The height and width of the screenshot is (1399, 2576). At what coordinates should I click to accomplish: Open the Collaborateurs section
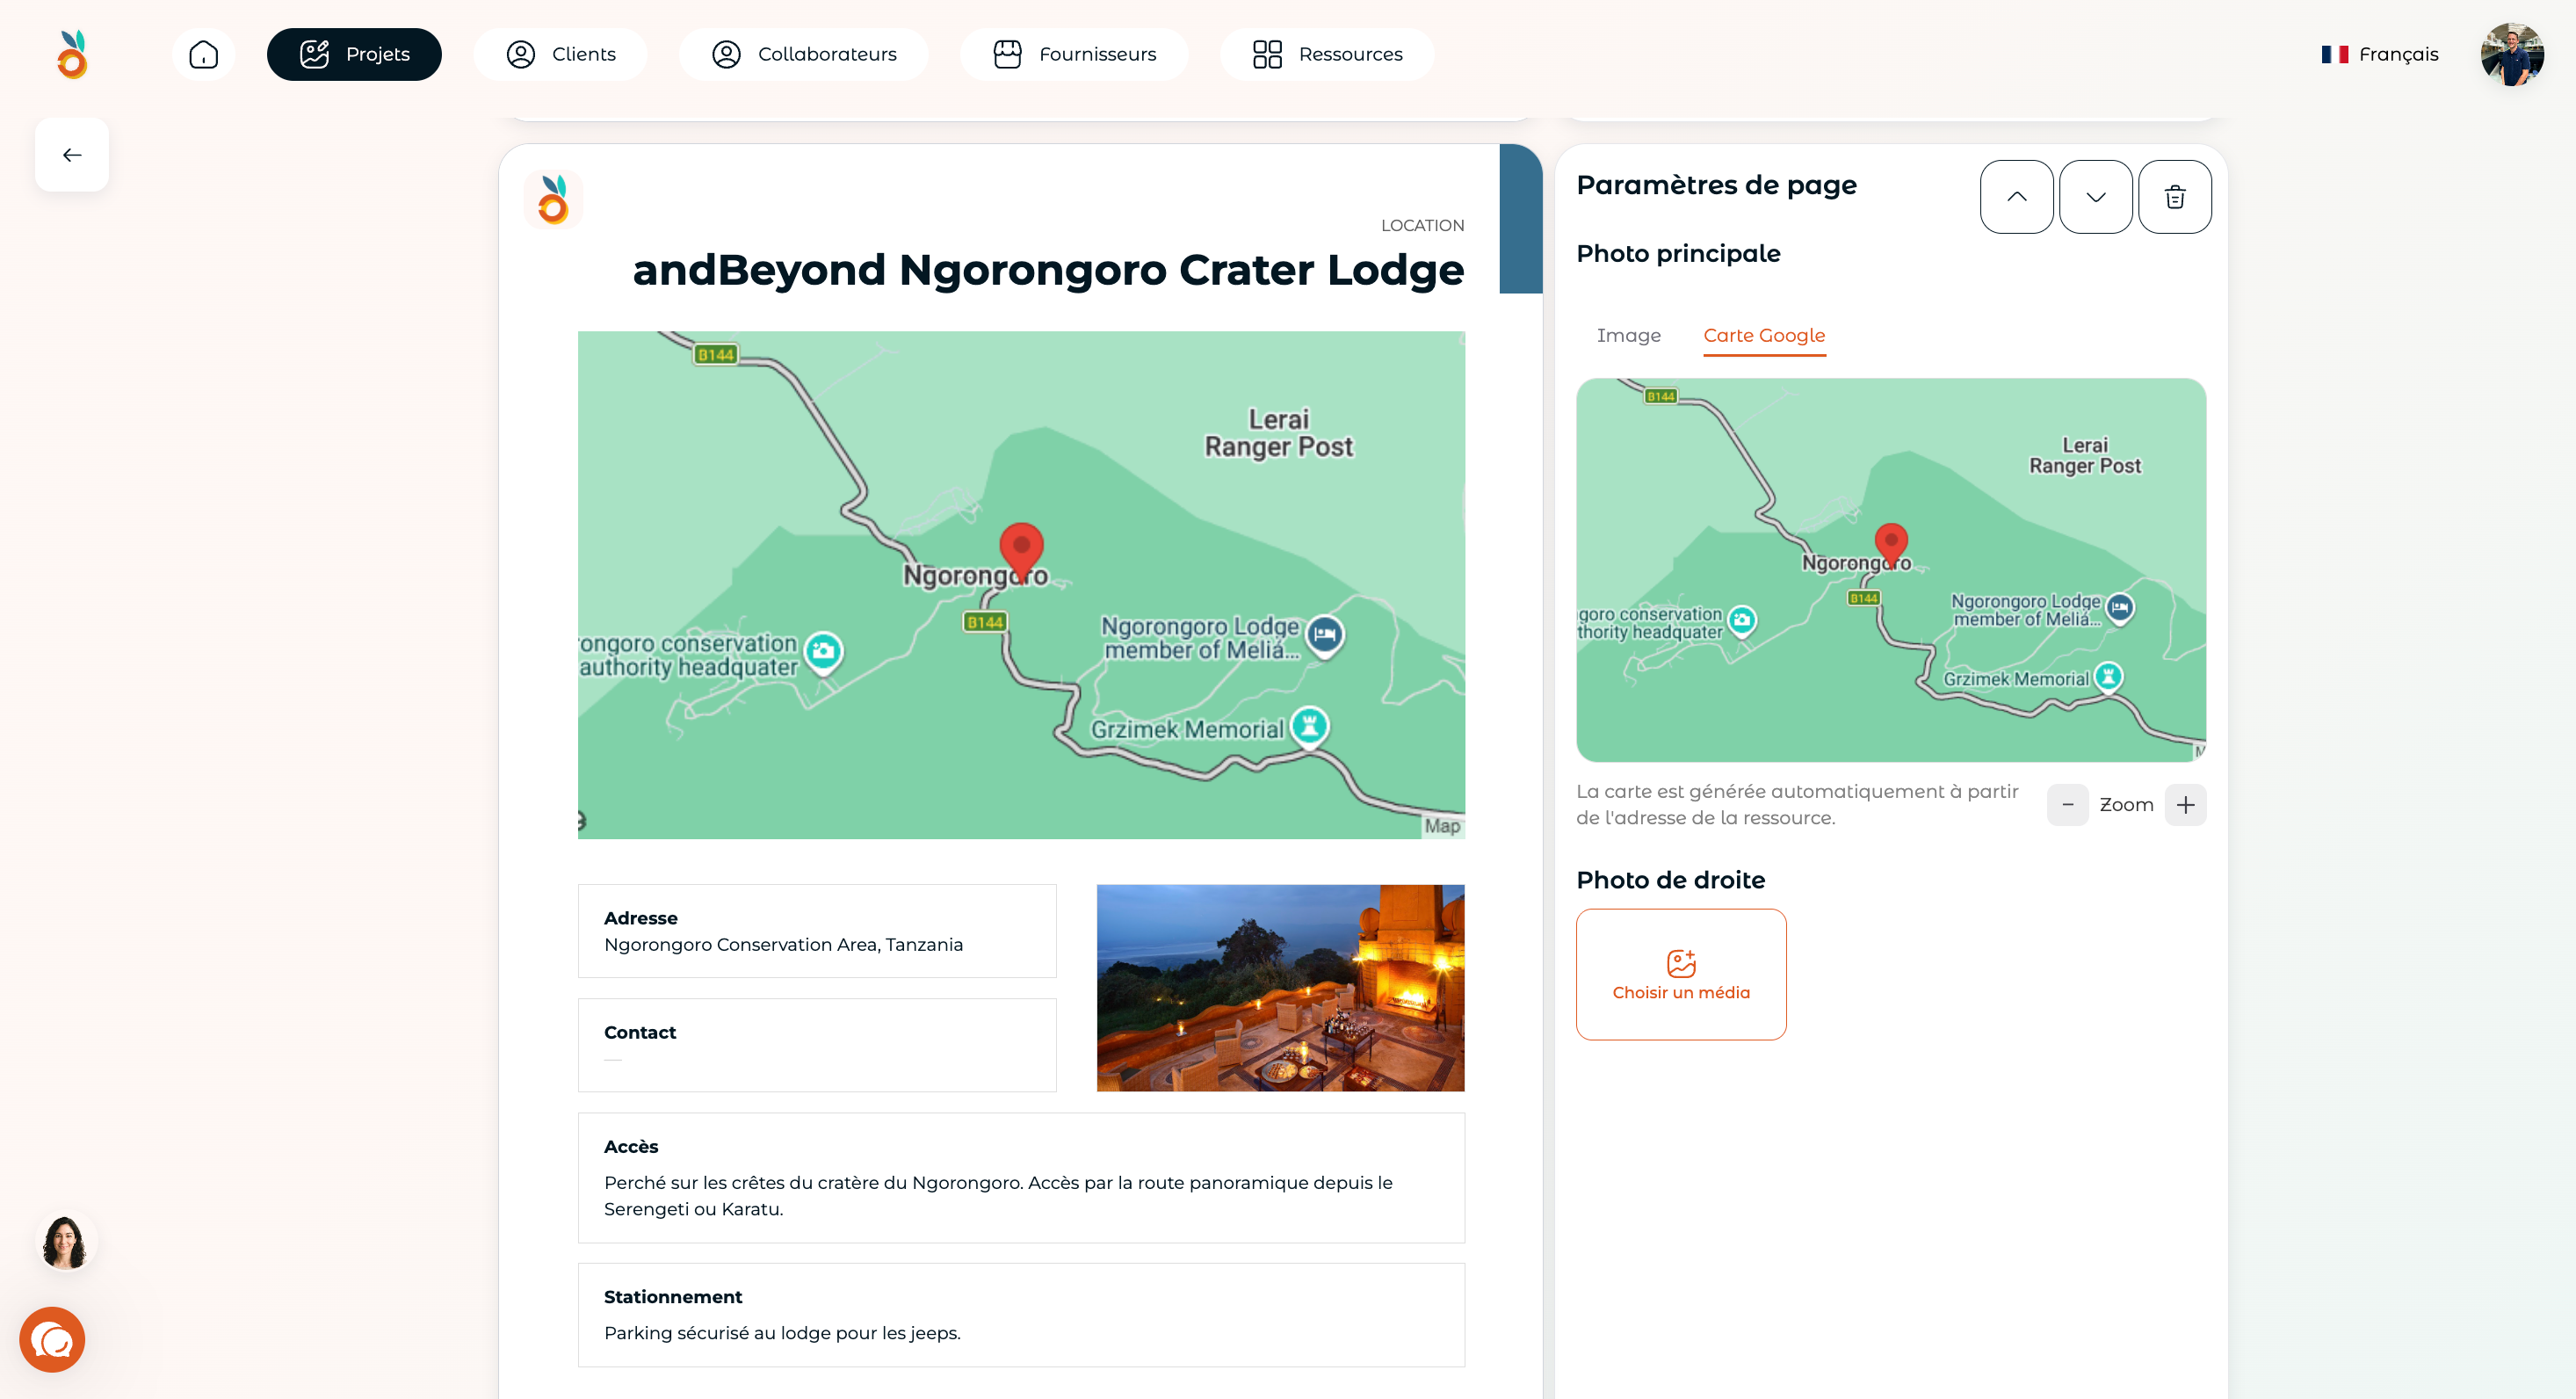coord(803,54)
